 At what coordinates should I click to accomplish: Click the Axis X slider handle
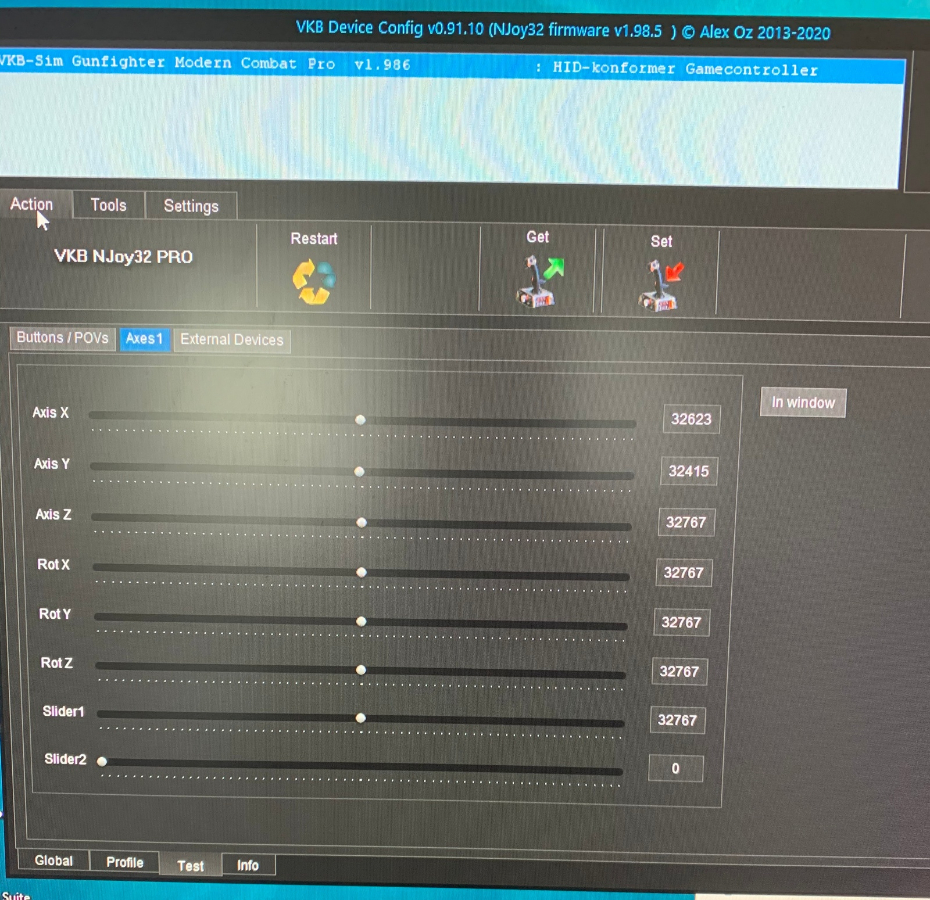pos(360,420)
